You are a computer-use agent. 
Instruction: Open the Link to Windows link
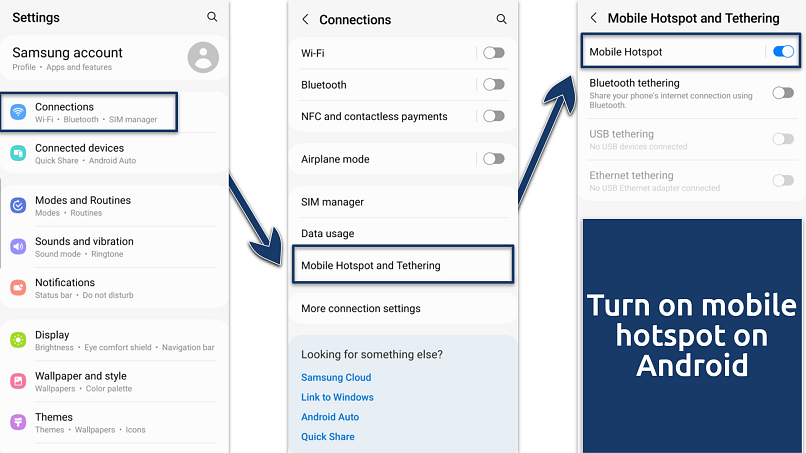(337, 397)
